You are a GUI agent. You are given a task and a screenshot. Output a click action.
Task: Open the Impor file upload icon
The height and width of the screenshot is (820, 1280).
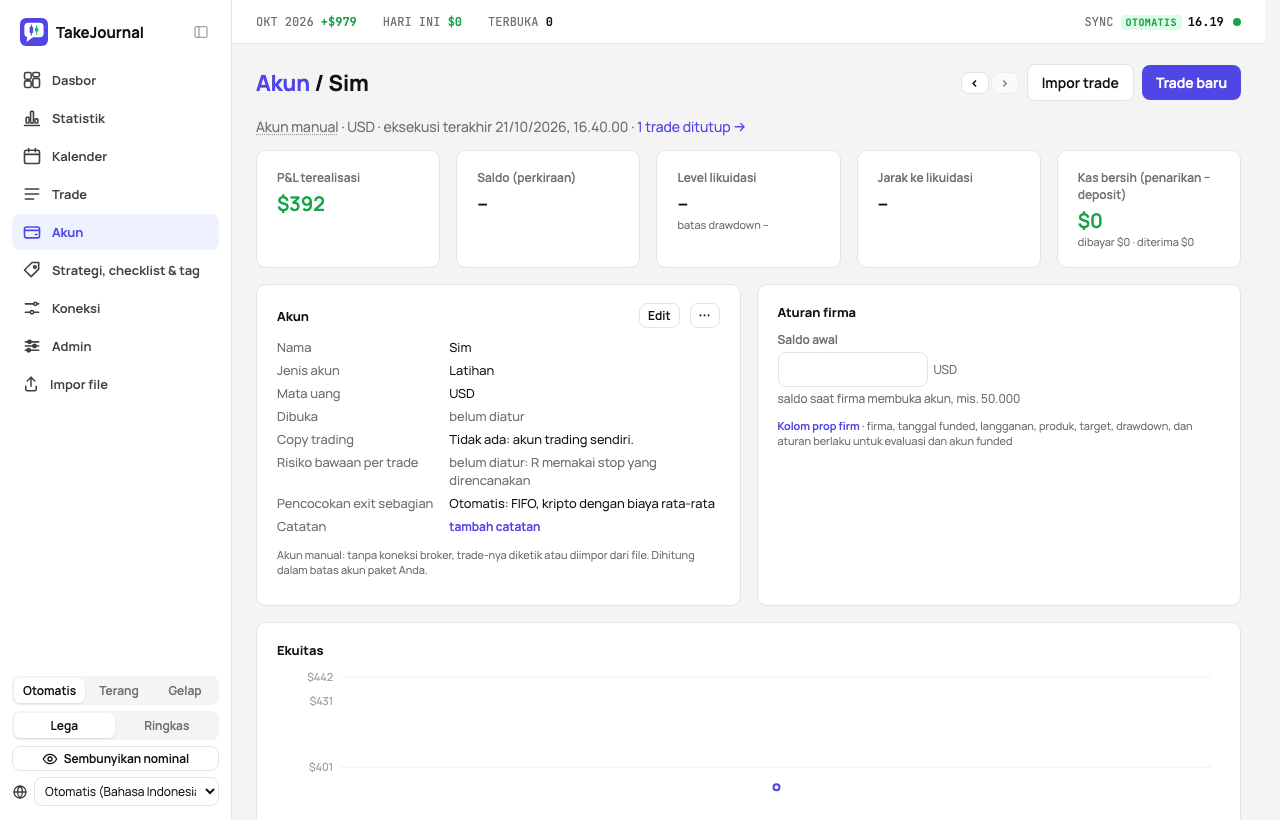tap(31, 384)
